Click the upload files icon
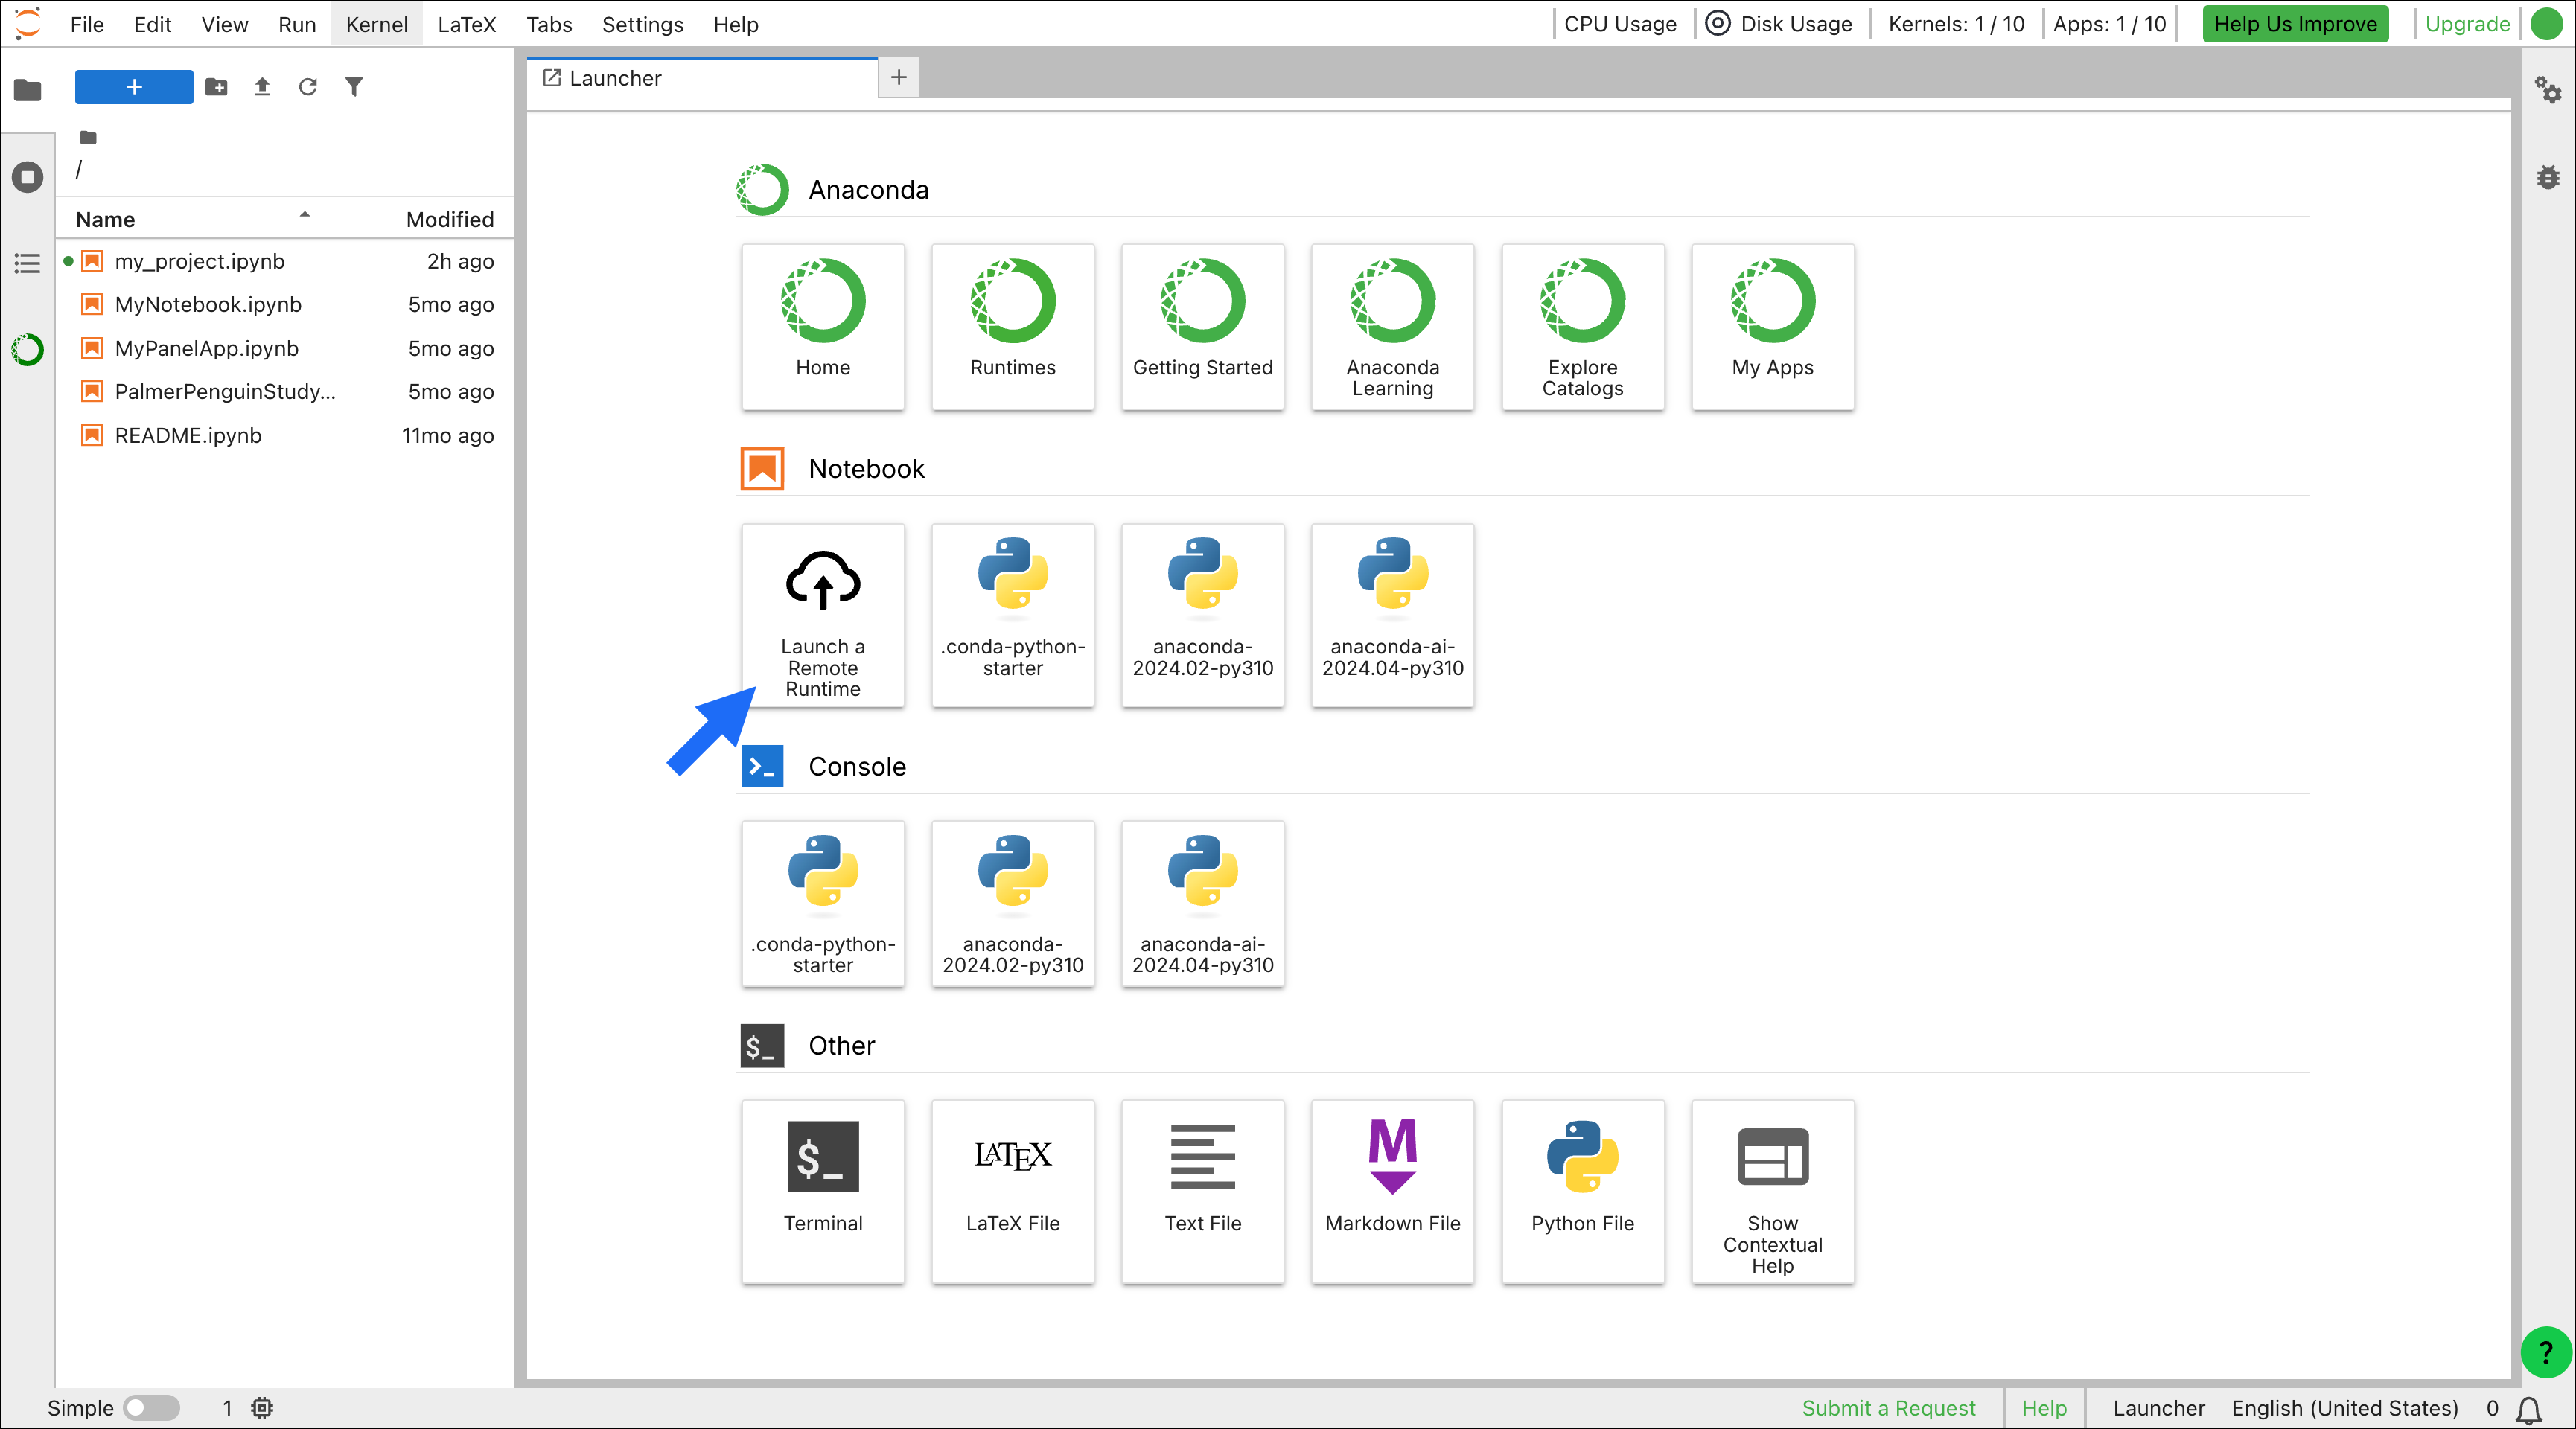 (x=262, y=87)
